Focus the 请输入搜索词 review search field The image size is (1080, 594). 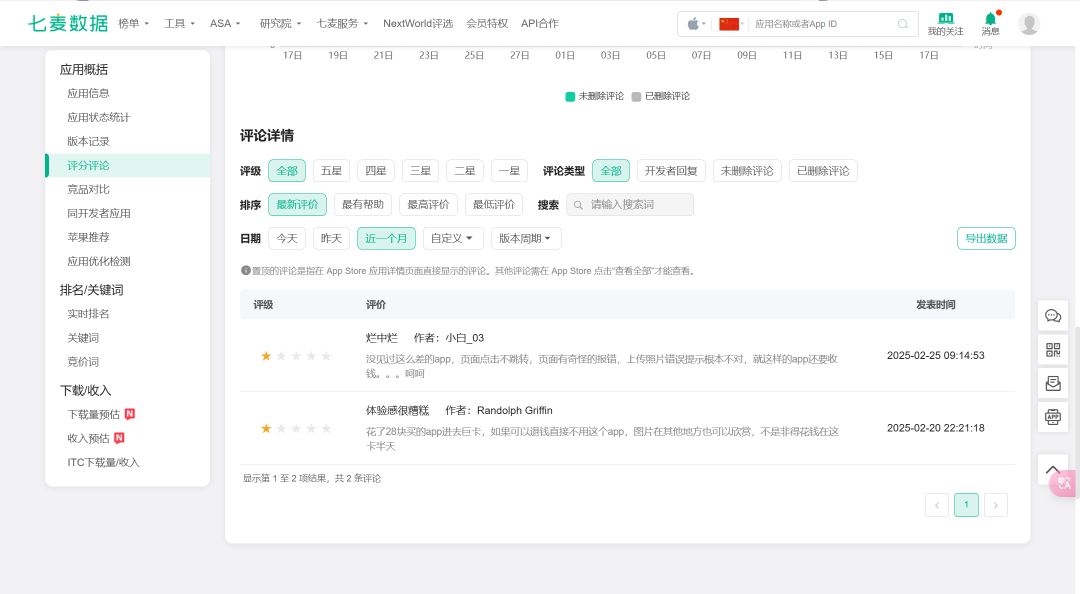630,205
